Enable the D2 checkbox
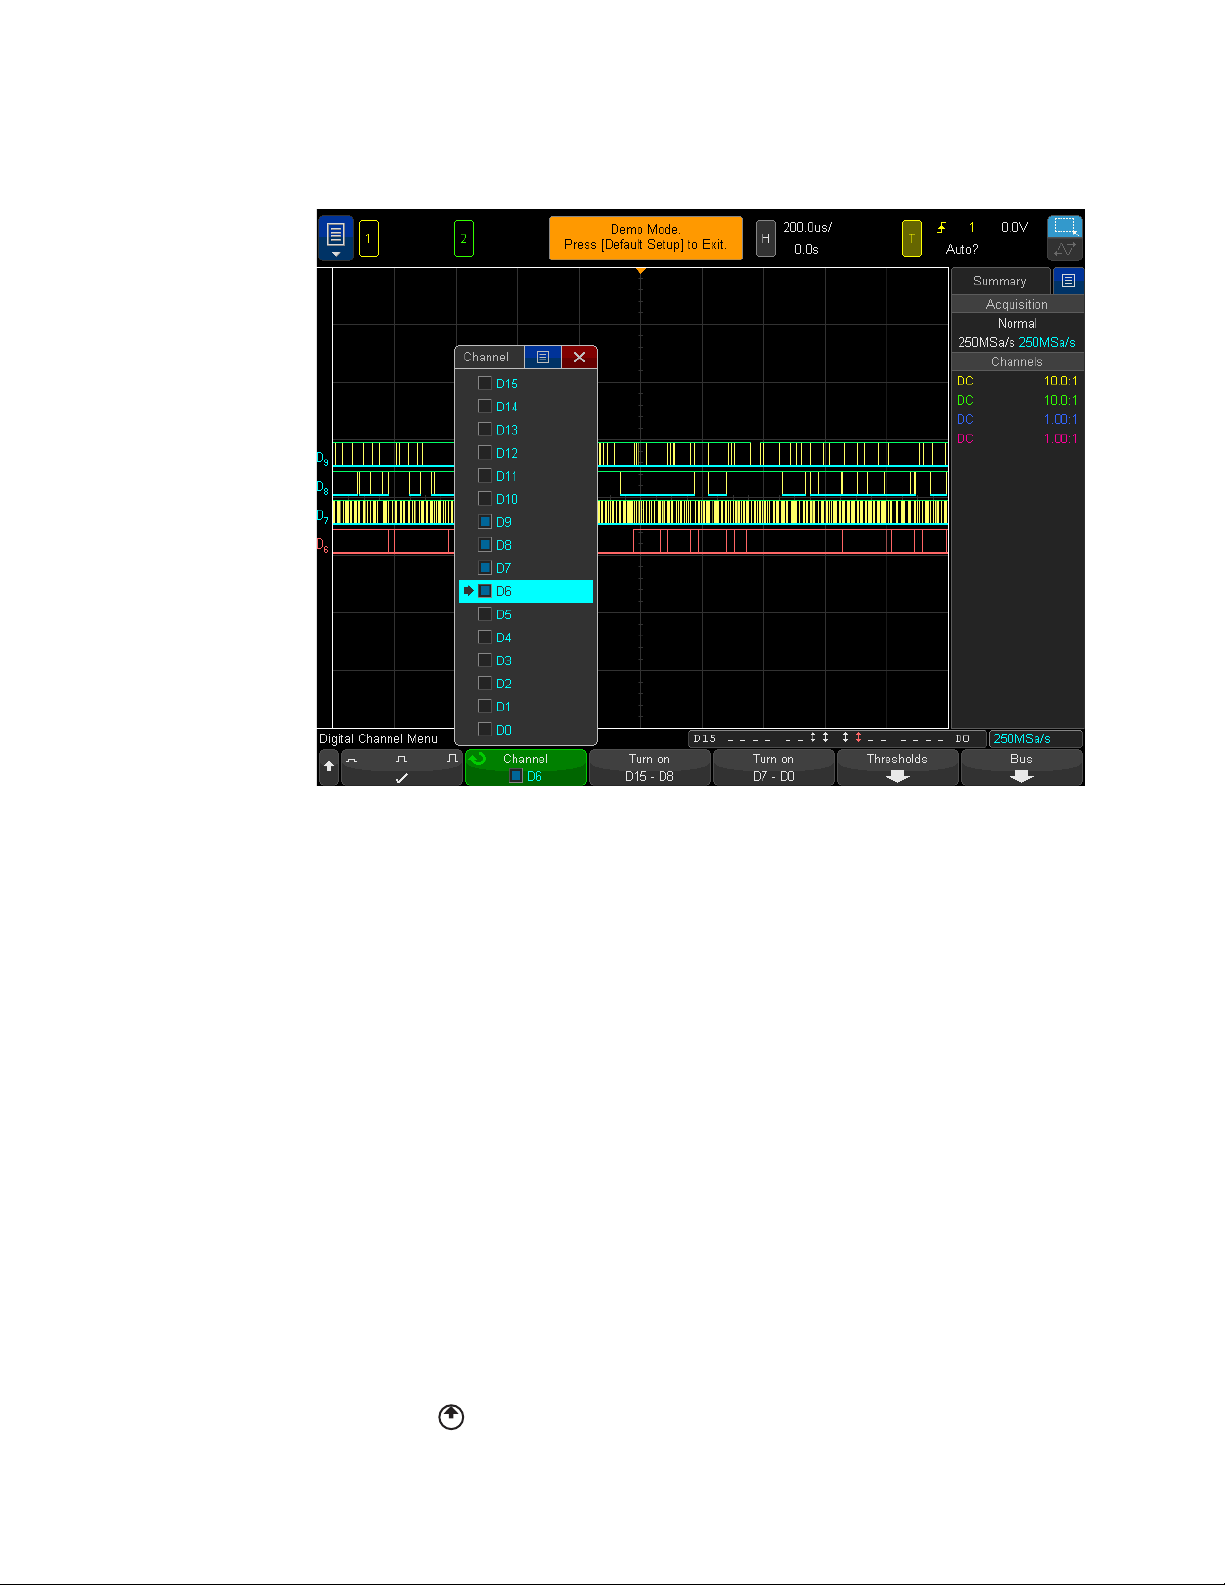The width and height of the screenshot is (1225, 1585). coord(485,683)
